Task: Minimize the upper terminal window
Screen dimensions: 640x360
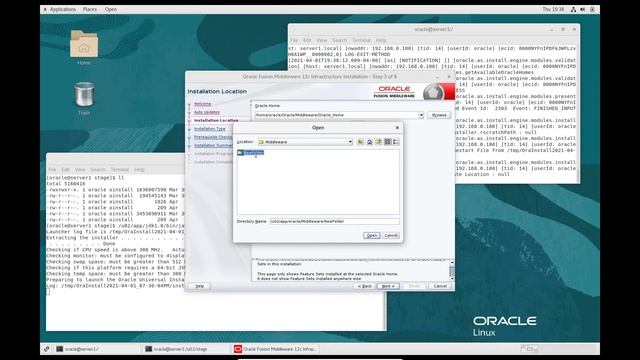Action: click(551, 29)
